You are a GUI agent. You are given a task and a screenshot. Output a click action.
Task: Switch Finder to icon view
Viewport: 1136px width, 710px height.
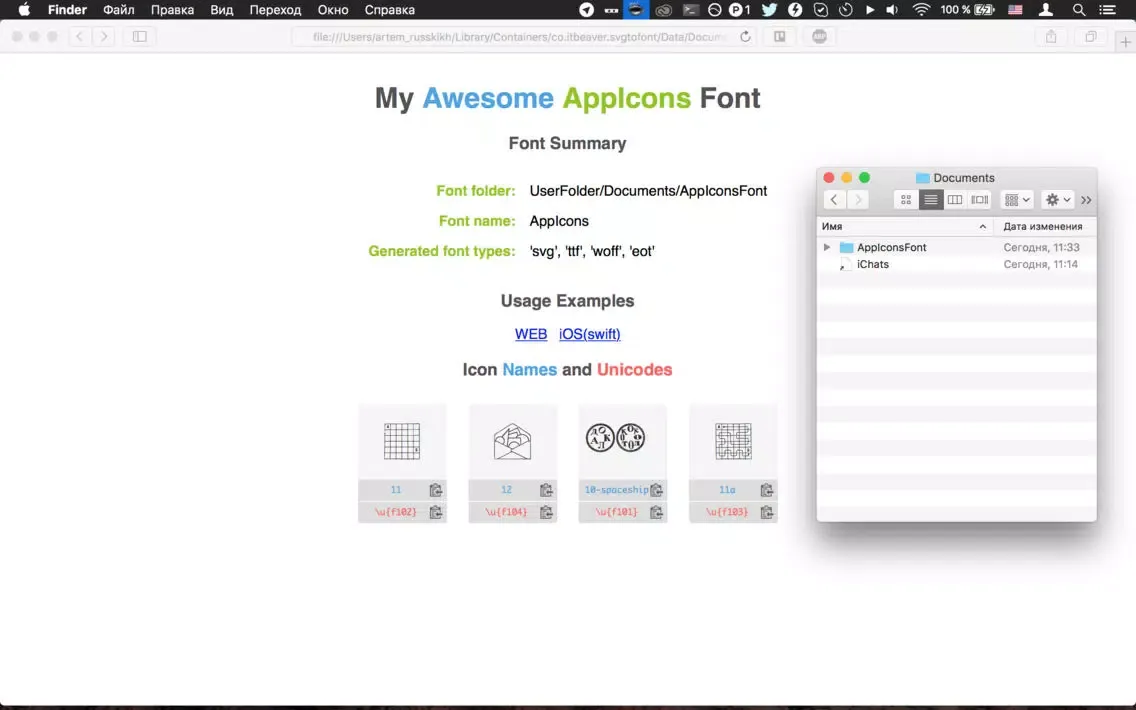[906, 200]
